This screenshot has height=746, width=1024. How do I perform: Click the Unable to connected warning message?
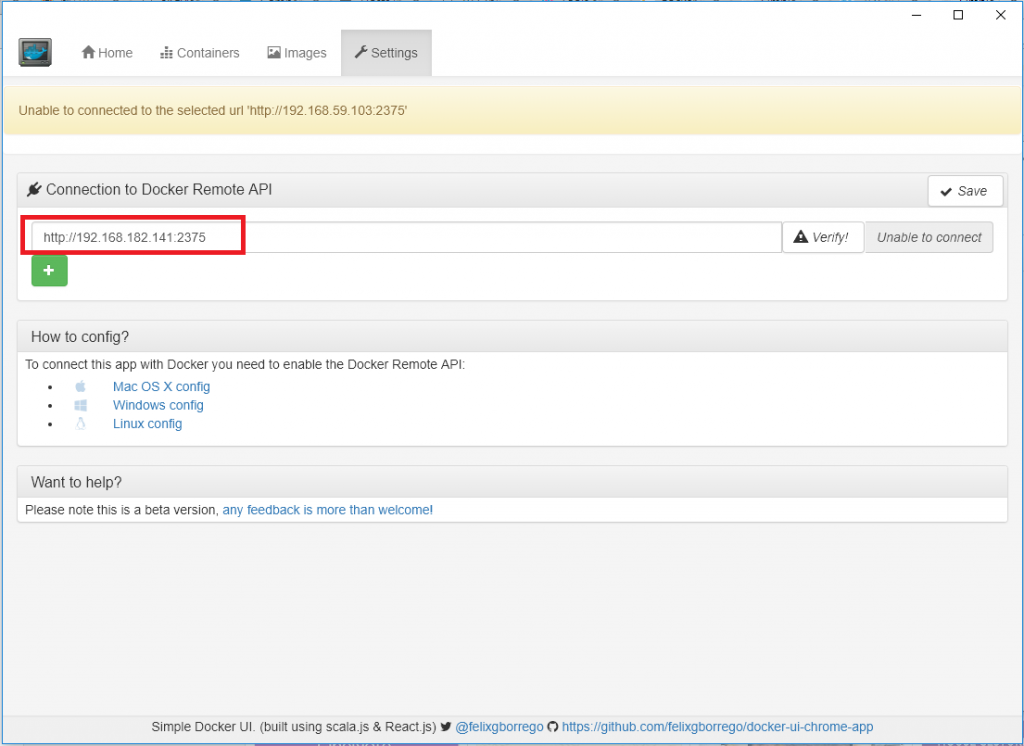[213, 110]
